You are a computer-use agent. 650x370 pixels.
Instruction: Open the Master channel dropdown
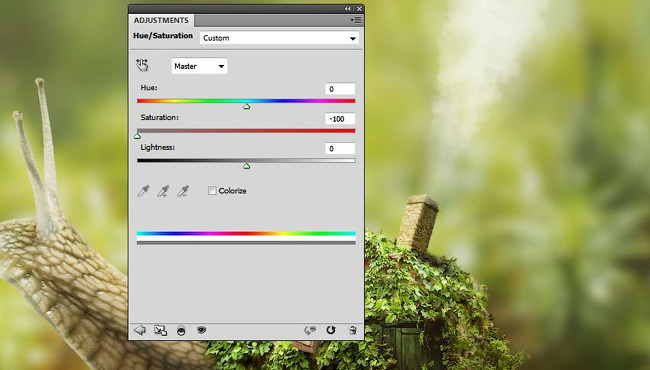[x=199, y=66]
